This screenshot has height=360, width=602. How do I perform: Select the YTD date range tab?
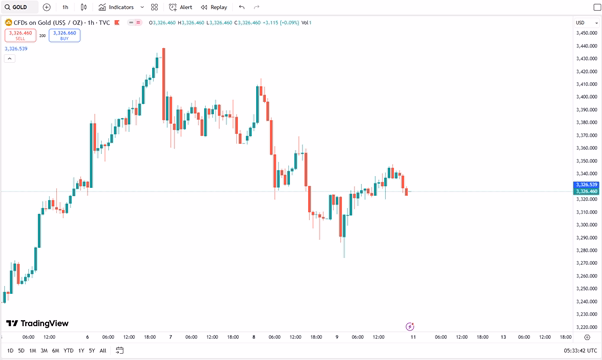[x=68, y=350]
